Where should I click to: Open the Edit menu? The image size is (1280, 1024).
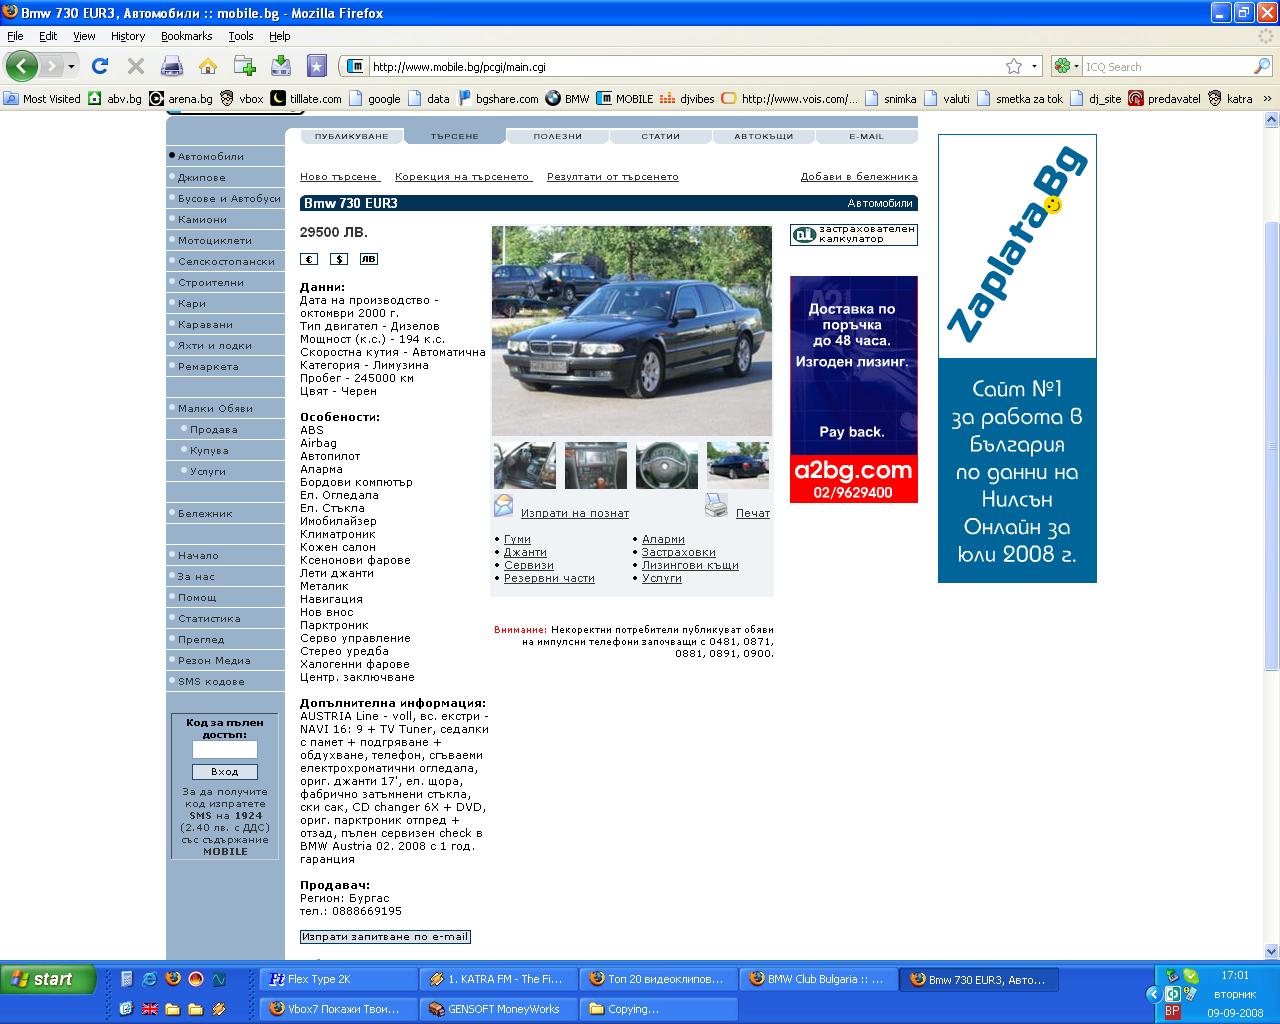click(48, 36)
